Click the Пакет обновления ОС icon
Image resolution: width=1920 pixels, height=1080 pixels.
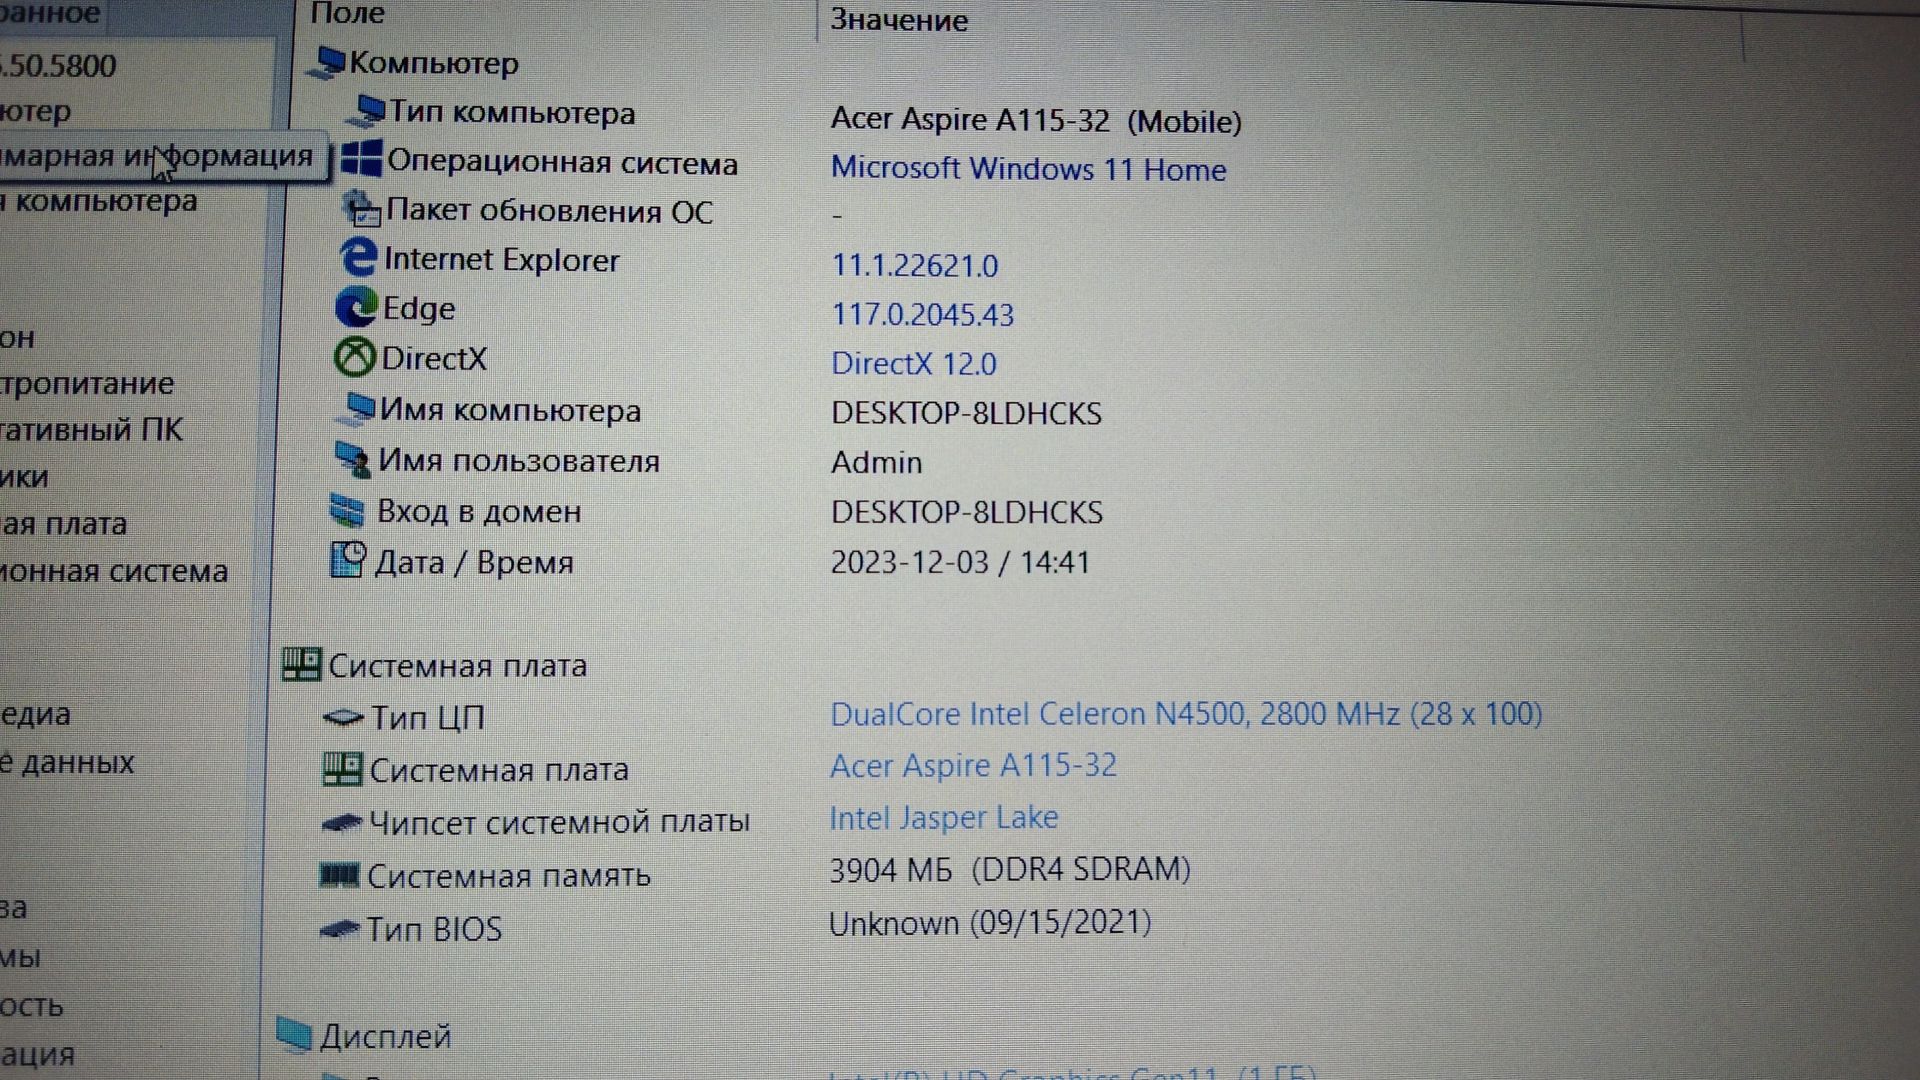(361, 209)
